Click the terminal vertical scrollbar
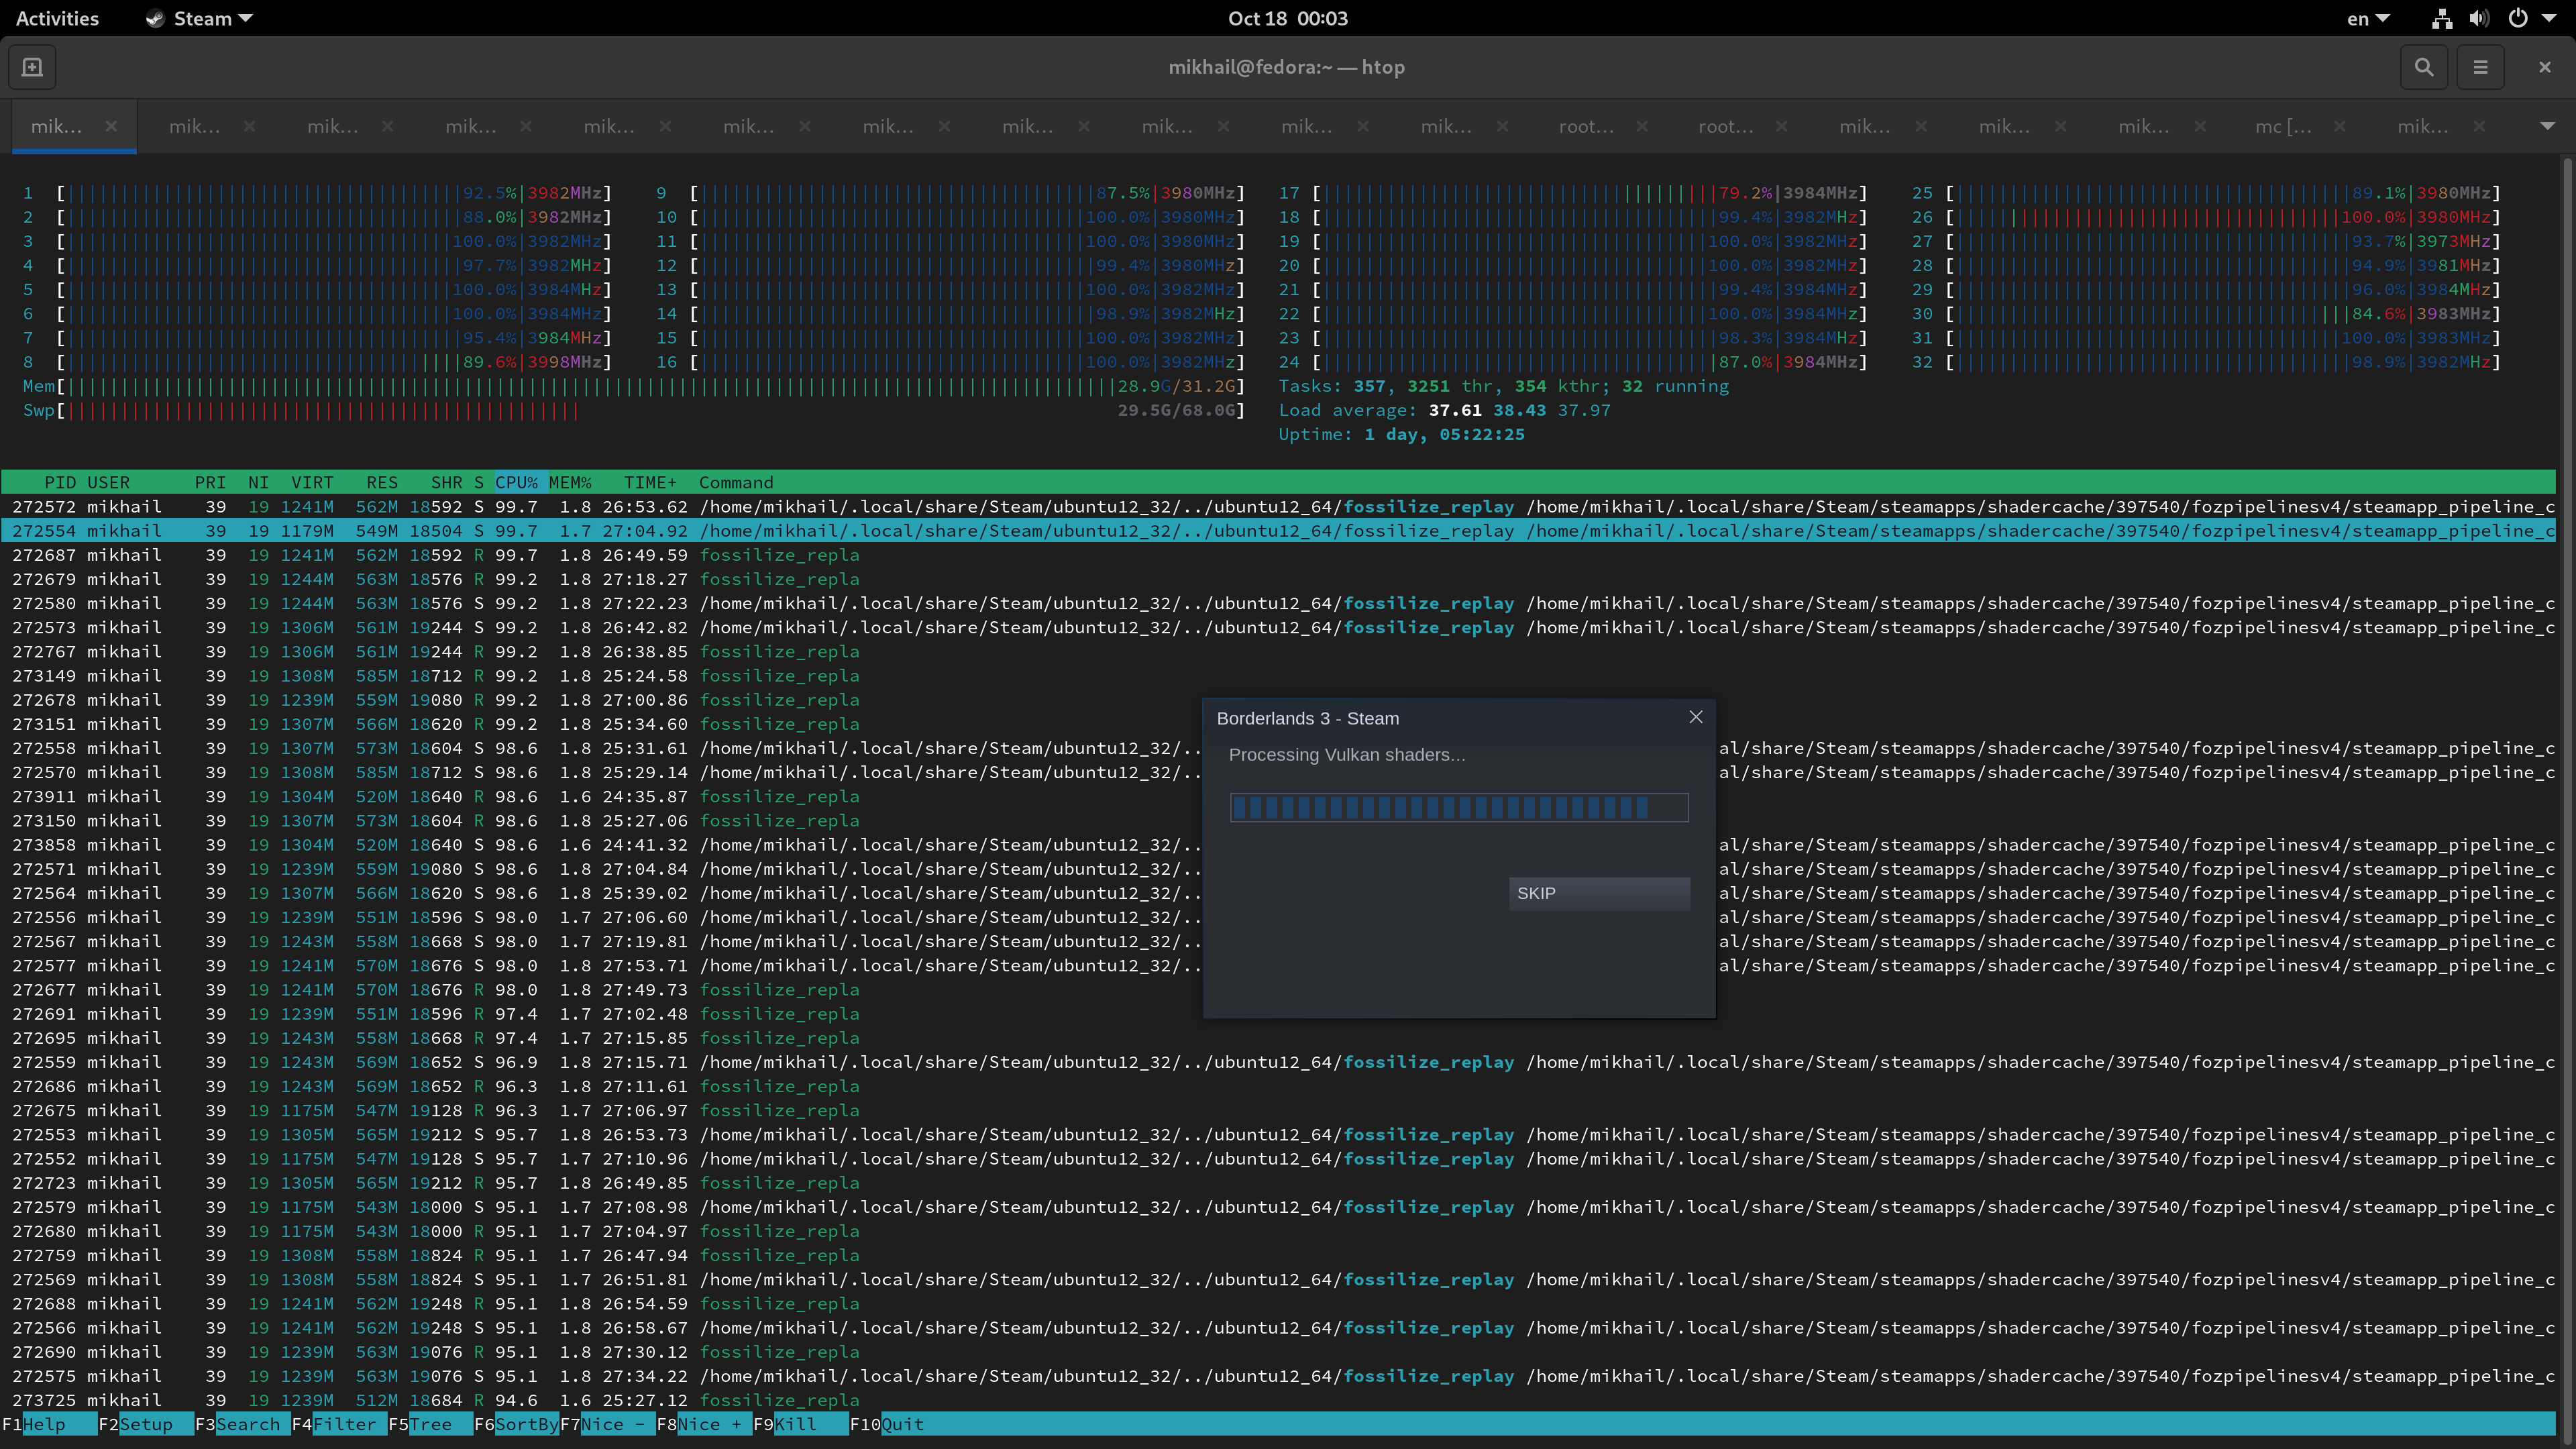 (x=2567, y=800)
